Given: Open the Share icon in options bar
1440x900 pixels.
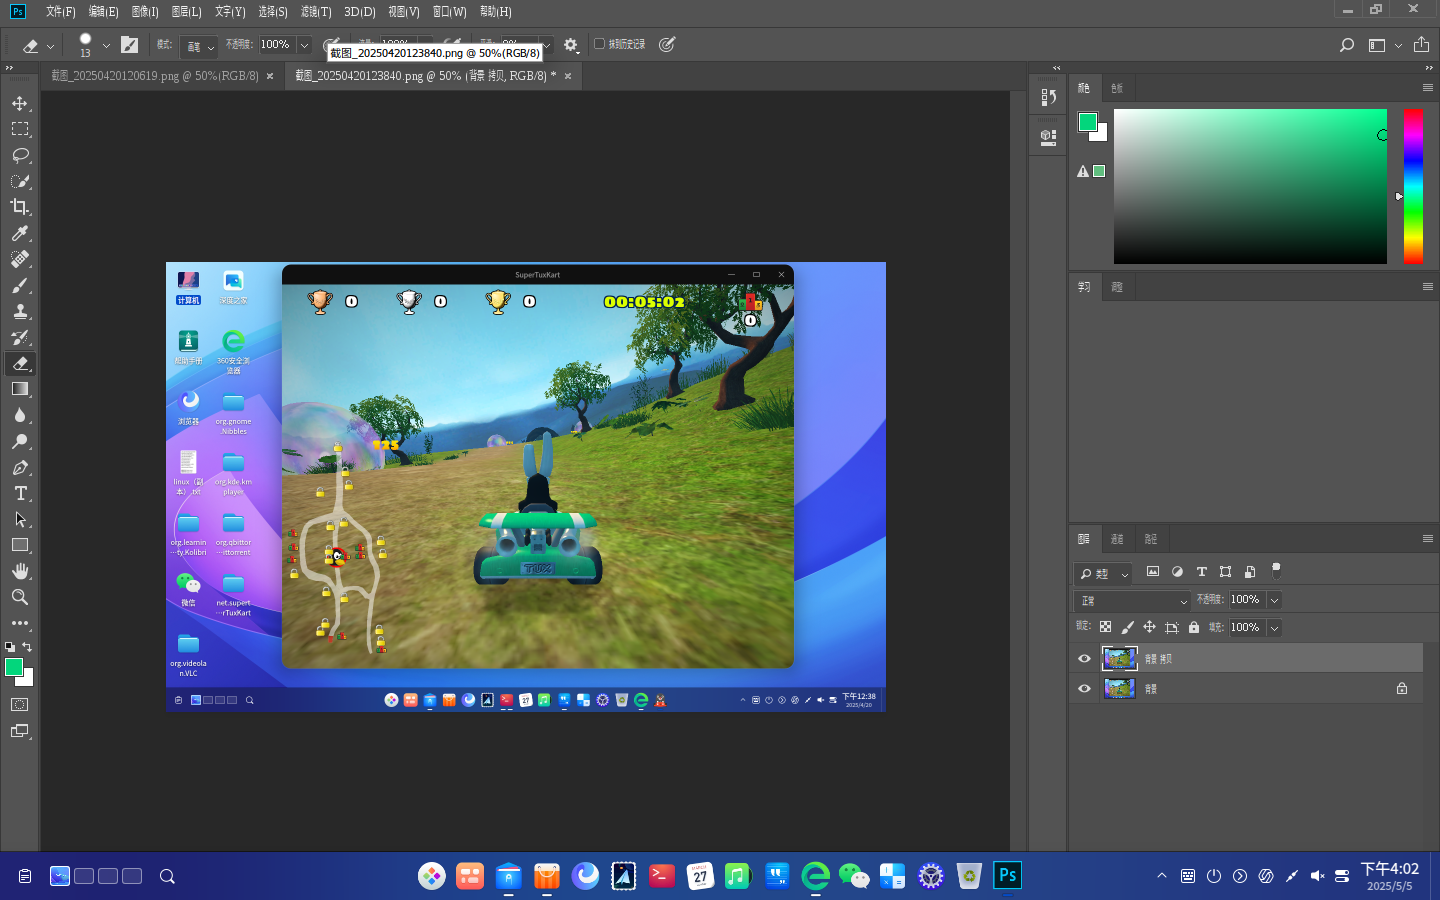Looking at the screenshot, I should [x=1421, y=45].
